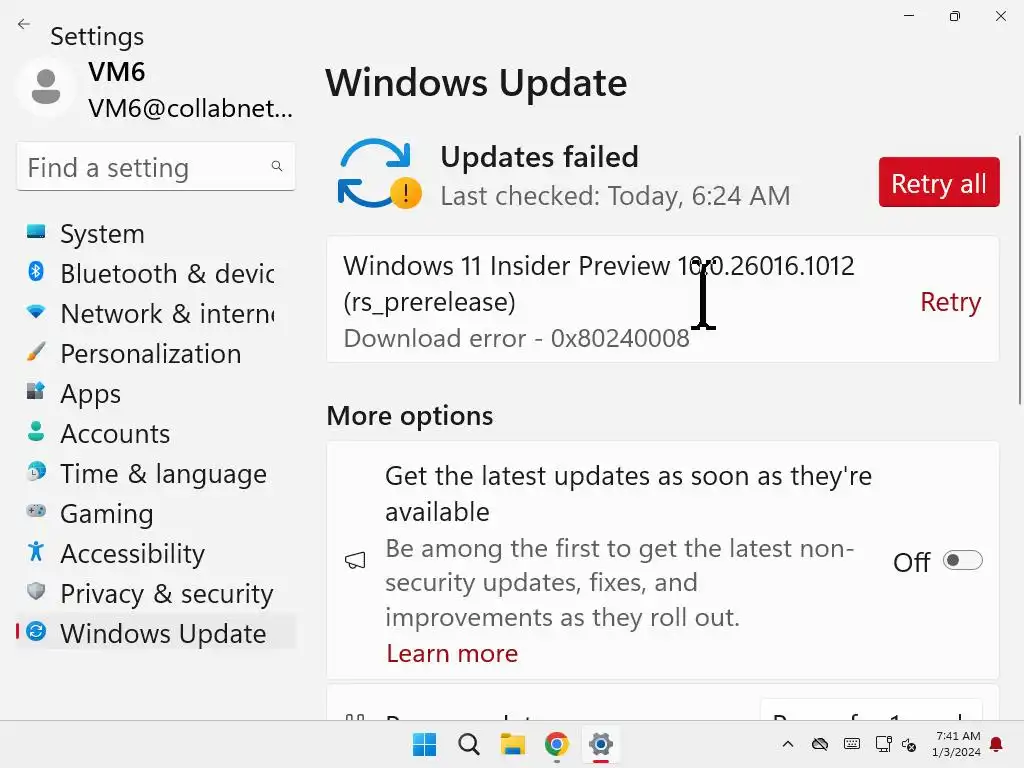Click the Time & language globe icon
1024x768 pixels.
36,471
